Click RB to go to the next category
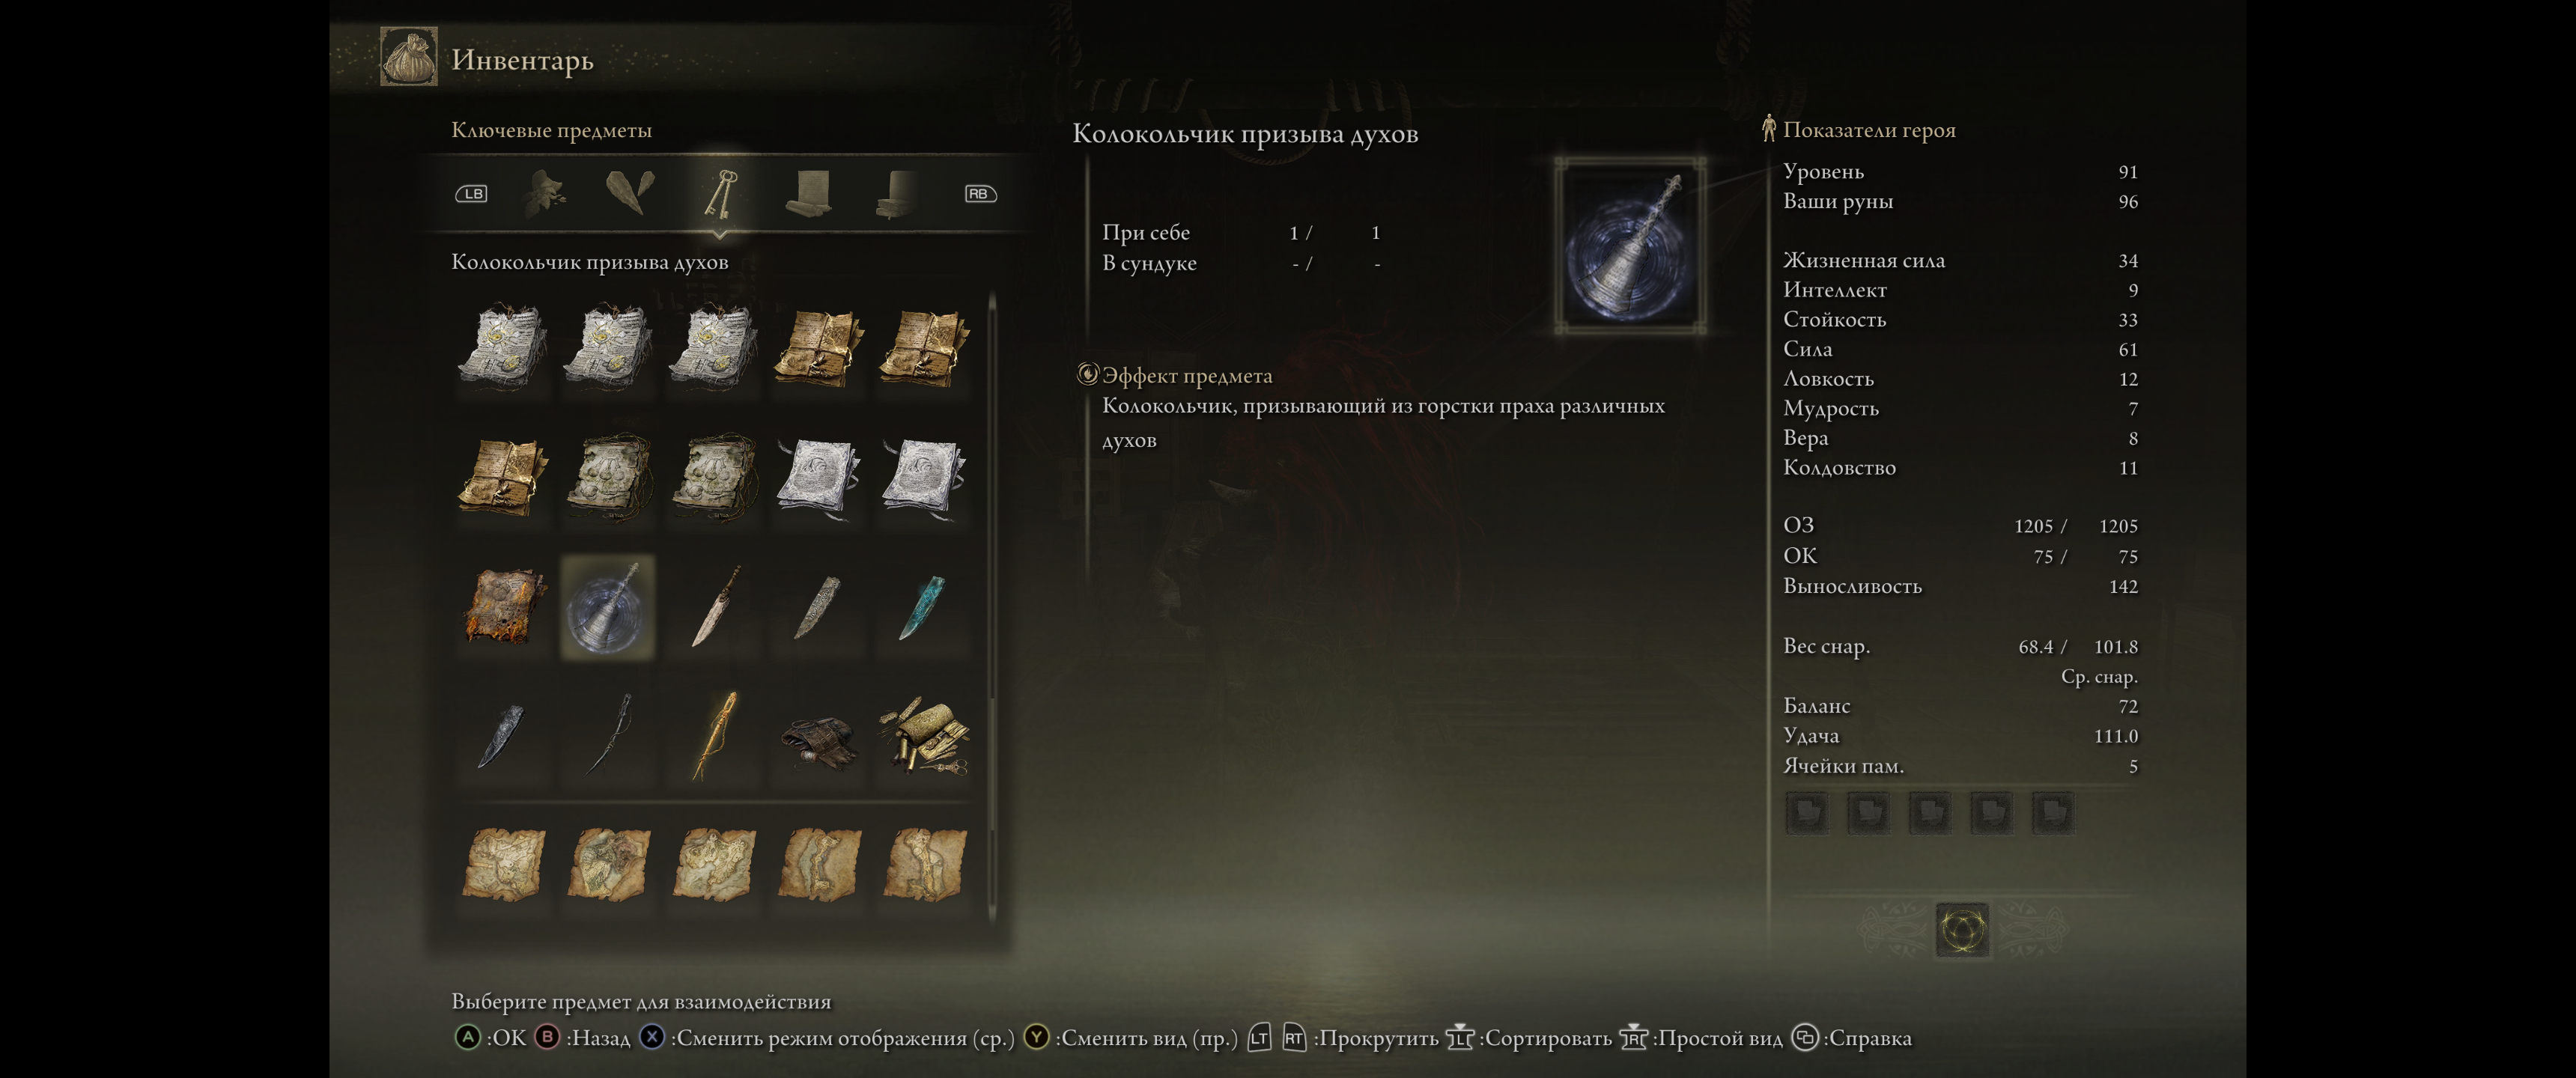Image resolution: width=2576 pixels, height=1078 pixels. point(980,194)
